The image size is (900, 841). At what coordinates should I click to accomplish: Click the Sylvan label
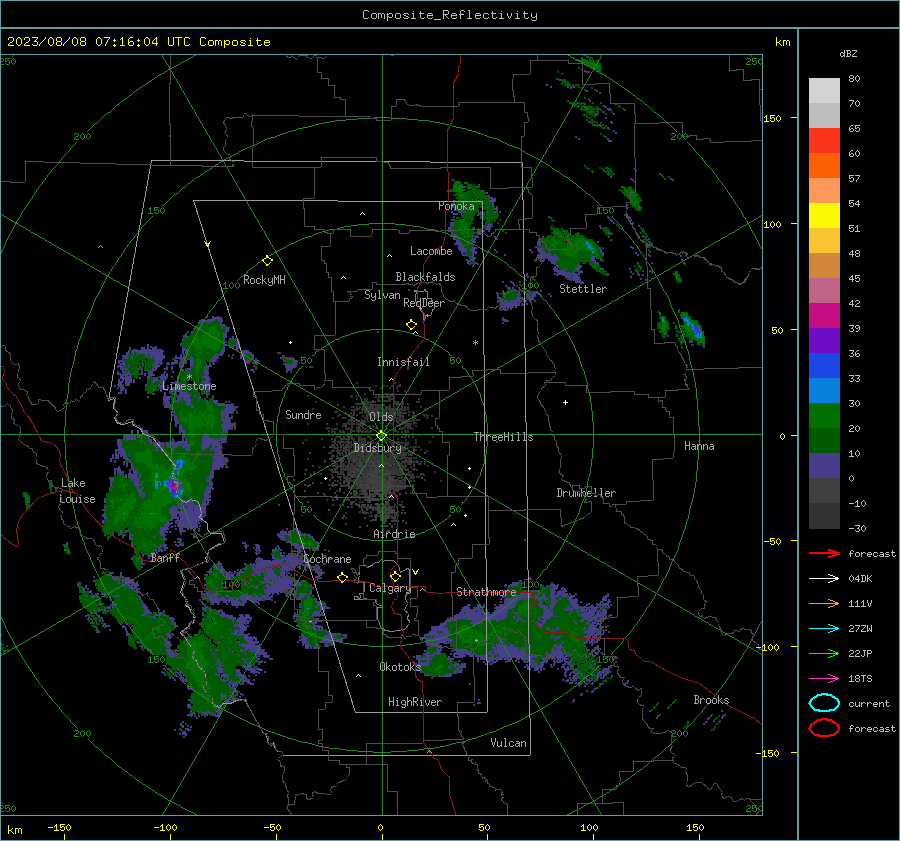[382, 295]
